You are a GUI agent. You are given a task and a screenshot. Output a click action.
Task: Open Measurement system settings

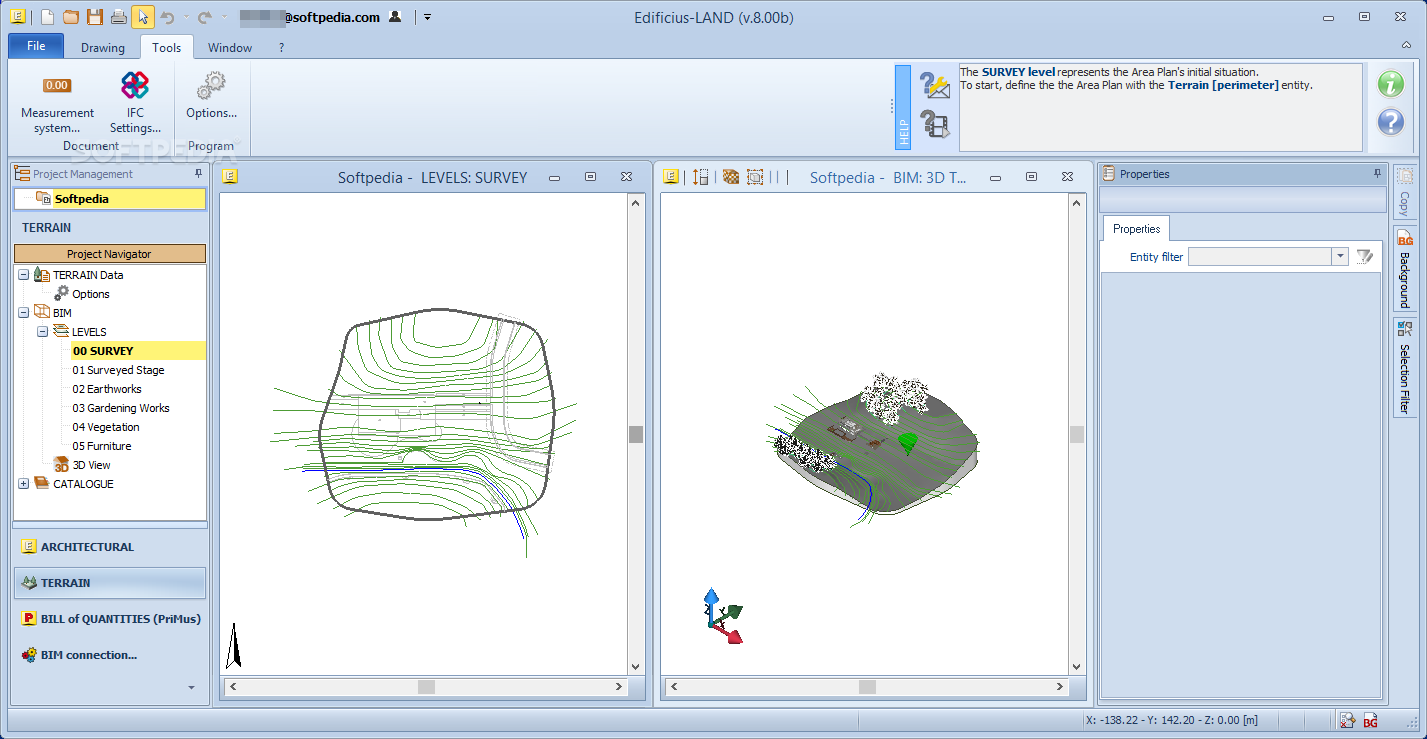57,103
